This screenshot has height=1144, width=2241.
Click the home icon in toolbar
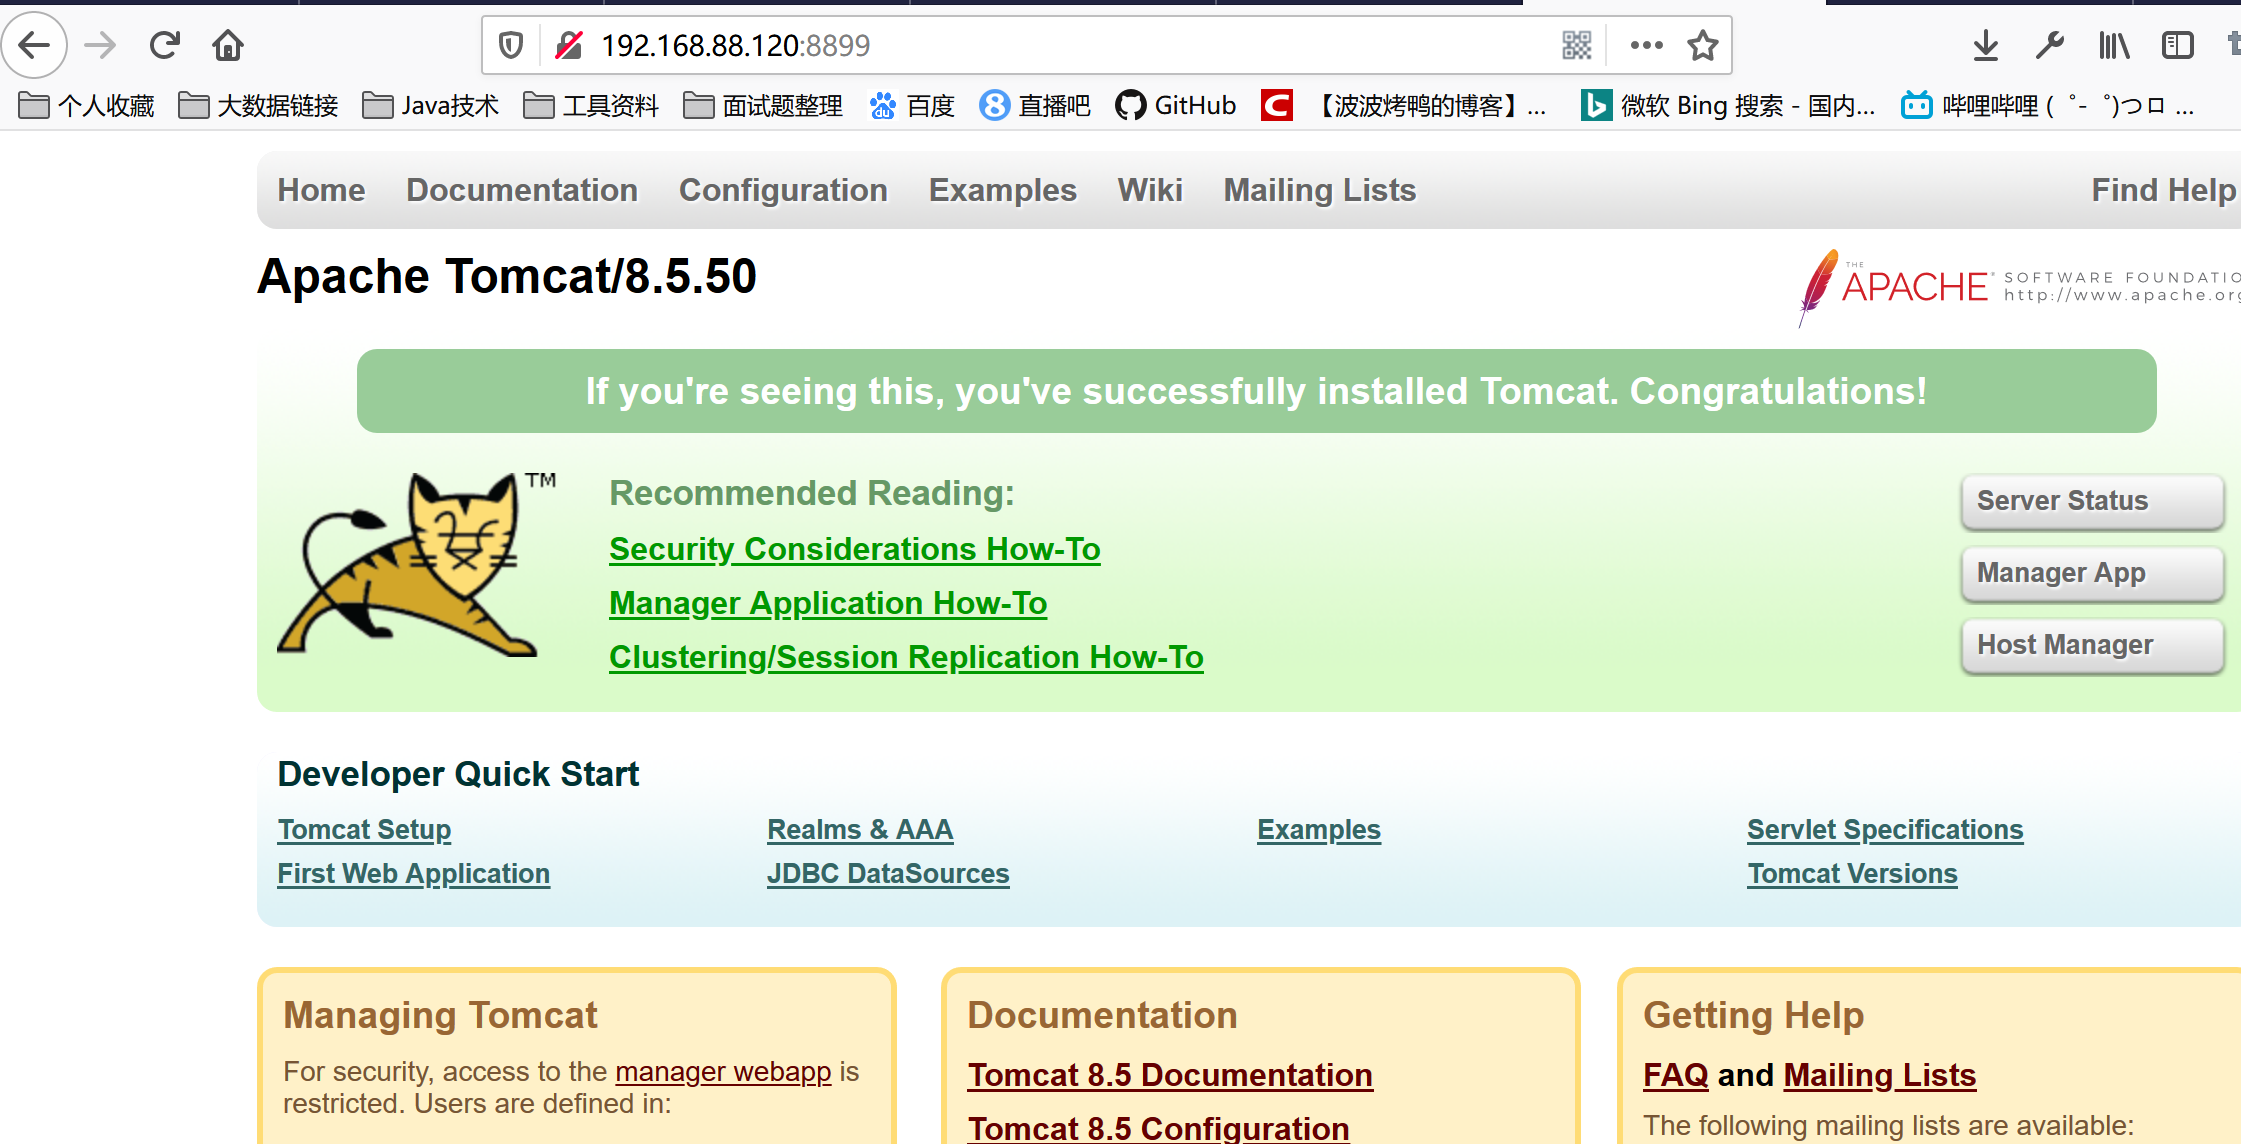pos(228,45)
